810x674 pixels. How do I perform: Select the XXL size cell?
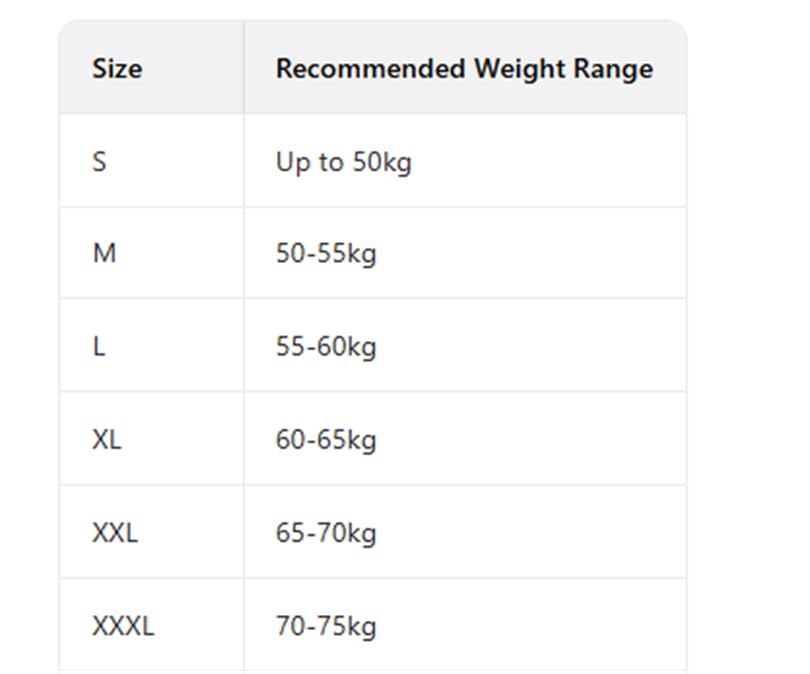(151, 532)
